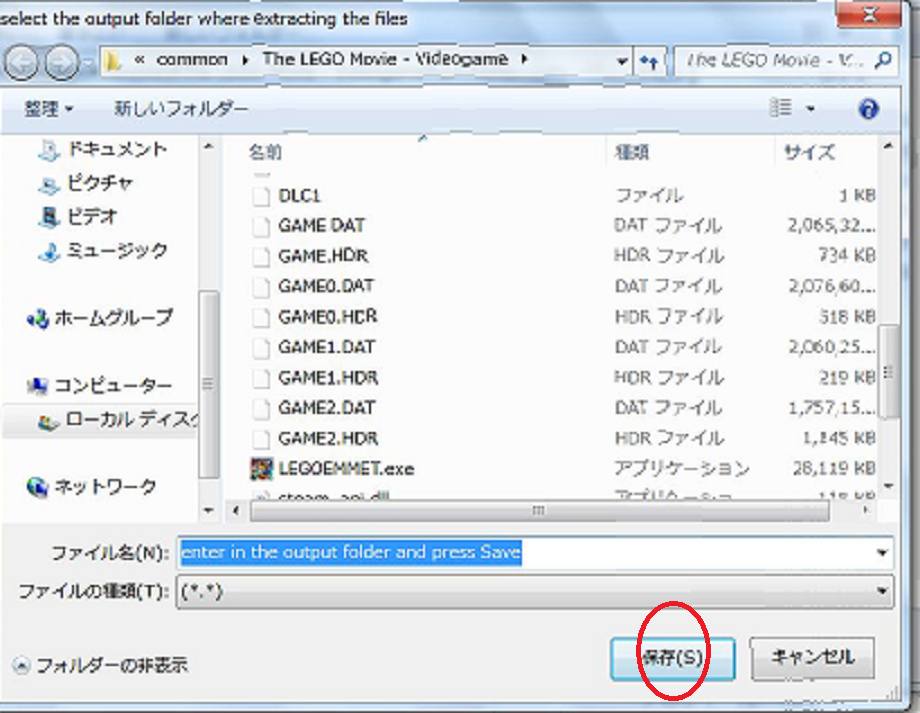Screen dimensions: 920x713
Task: Select ホームグループ in navigation pane
Action: pyautogui.click(x=100, y=319)
